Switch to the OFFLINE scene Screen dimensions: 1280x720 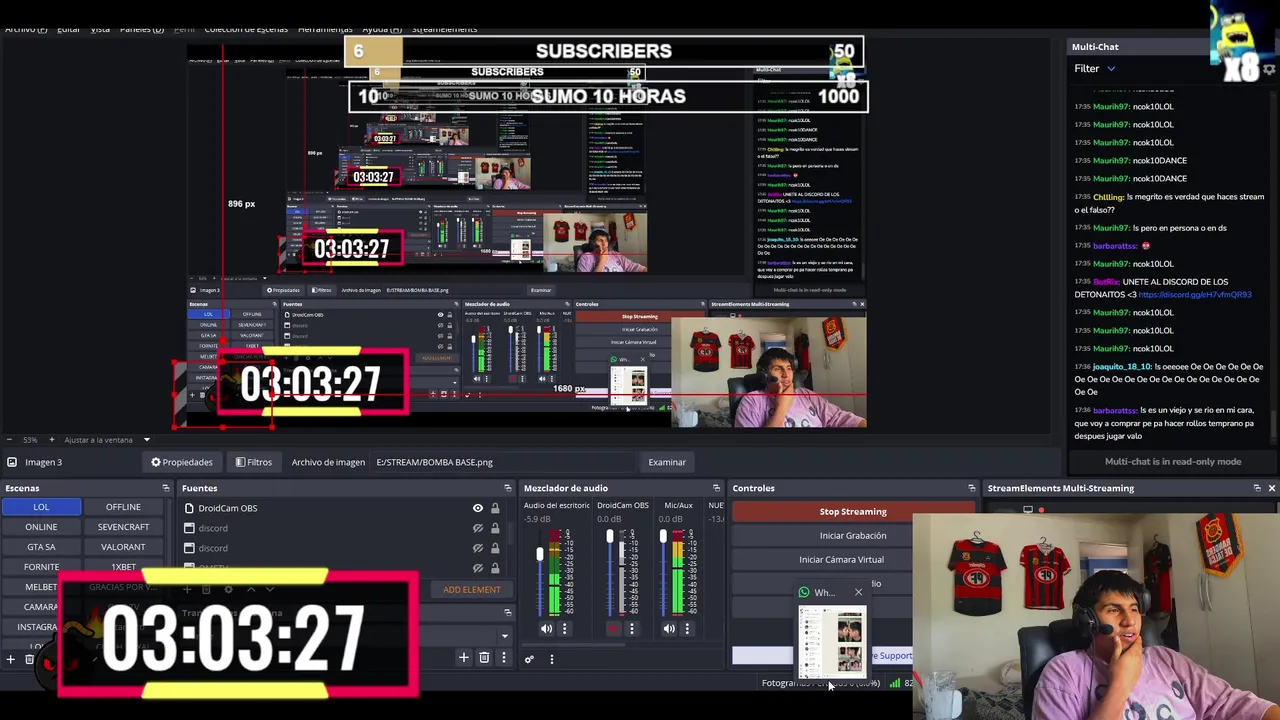click(123, 507)
